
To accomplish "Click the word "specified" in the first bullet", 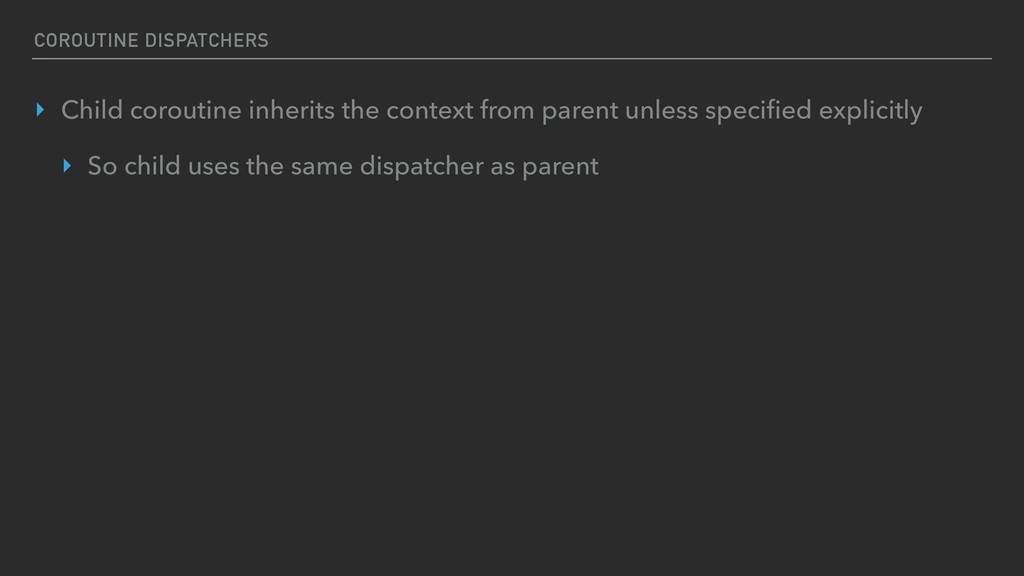I will pyautogui.click(x=758, y=111).
